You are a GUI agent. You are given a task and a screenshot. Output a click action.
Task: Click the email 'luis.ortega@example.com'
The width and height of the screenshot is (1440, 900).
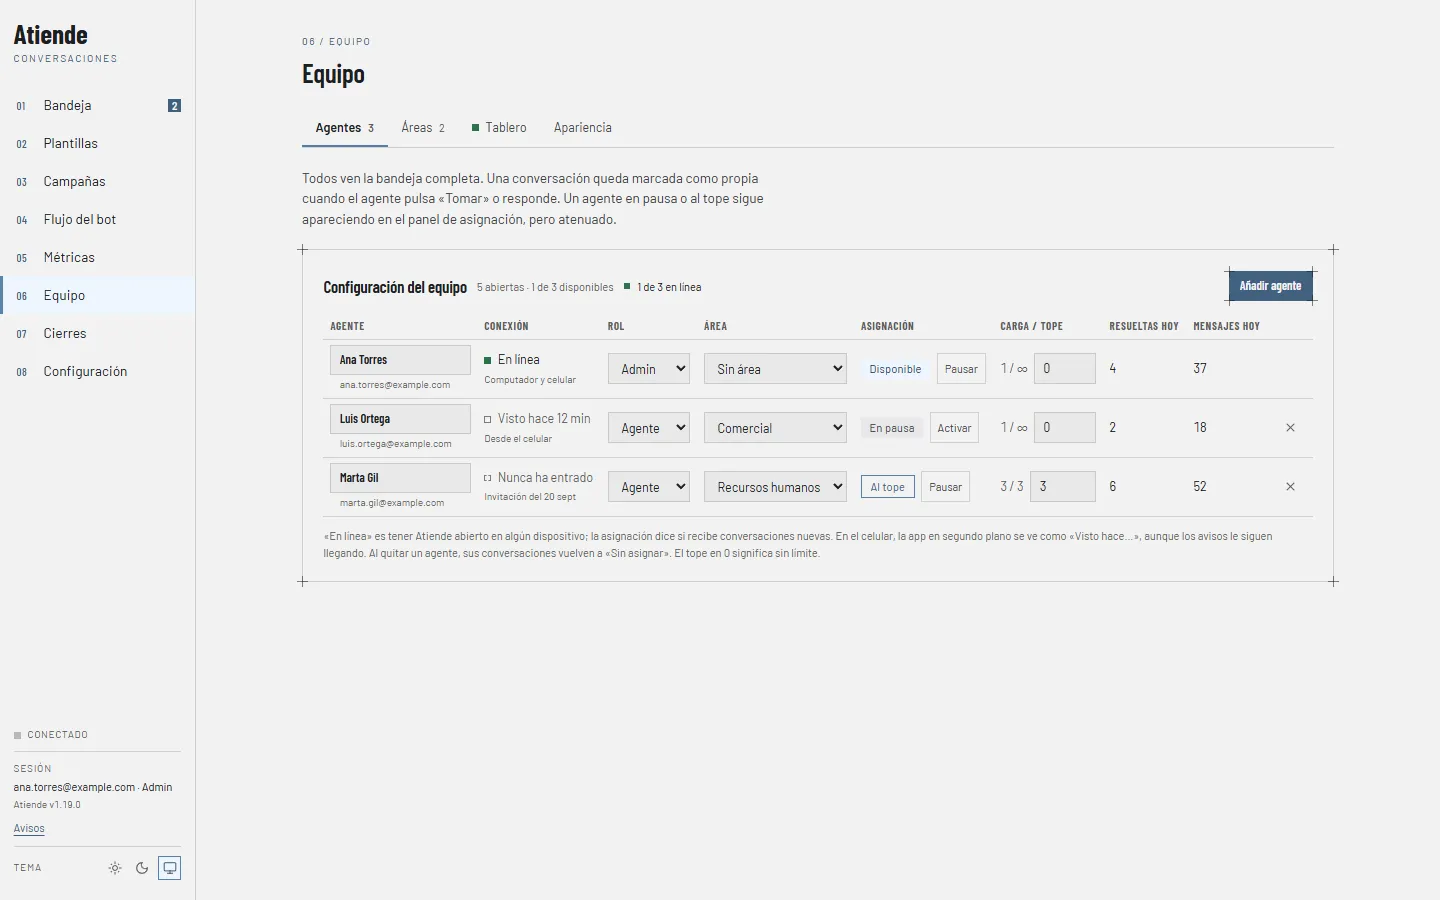pos(396,444)
